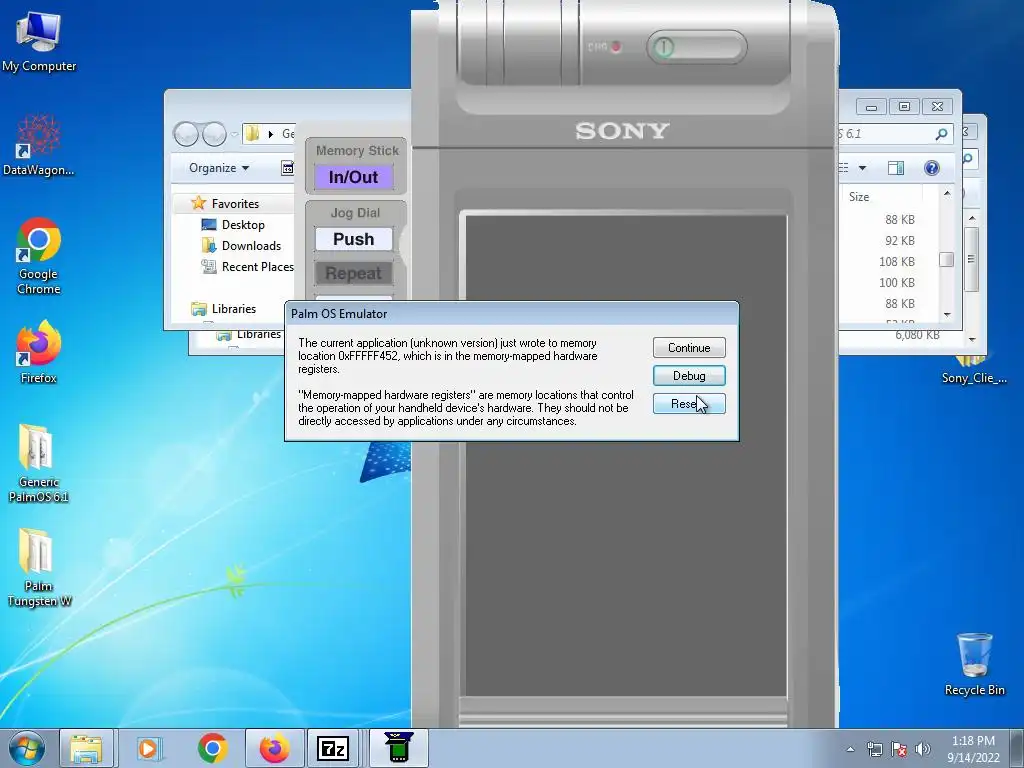Viewport: 1024px width, 768px height.
Task: Click the 92 KB size entry
Action: click(899, 240)
